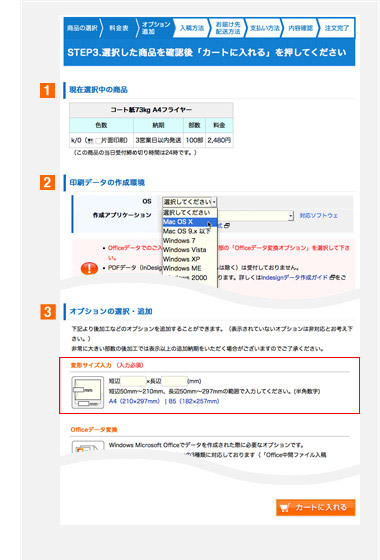
Task: Select Windows 7 in the OS list
Action: tap(190, 240)
